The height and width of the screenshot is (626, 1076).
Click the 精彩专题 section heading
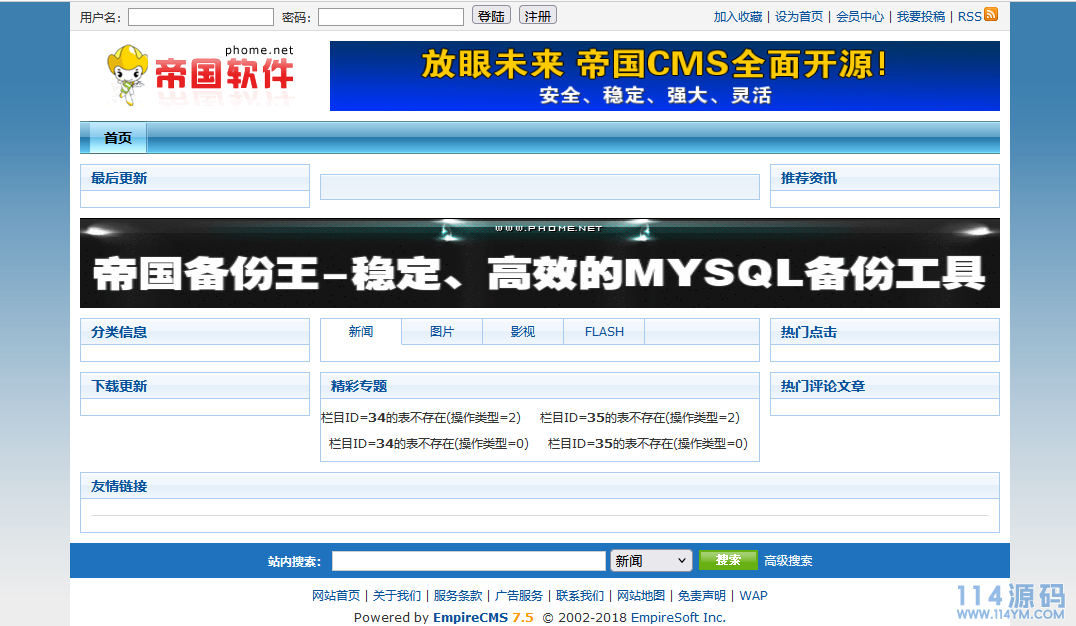pos(359,386)
